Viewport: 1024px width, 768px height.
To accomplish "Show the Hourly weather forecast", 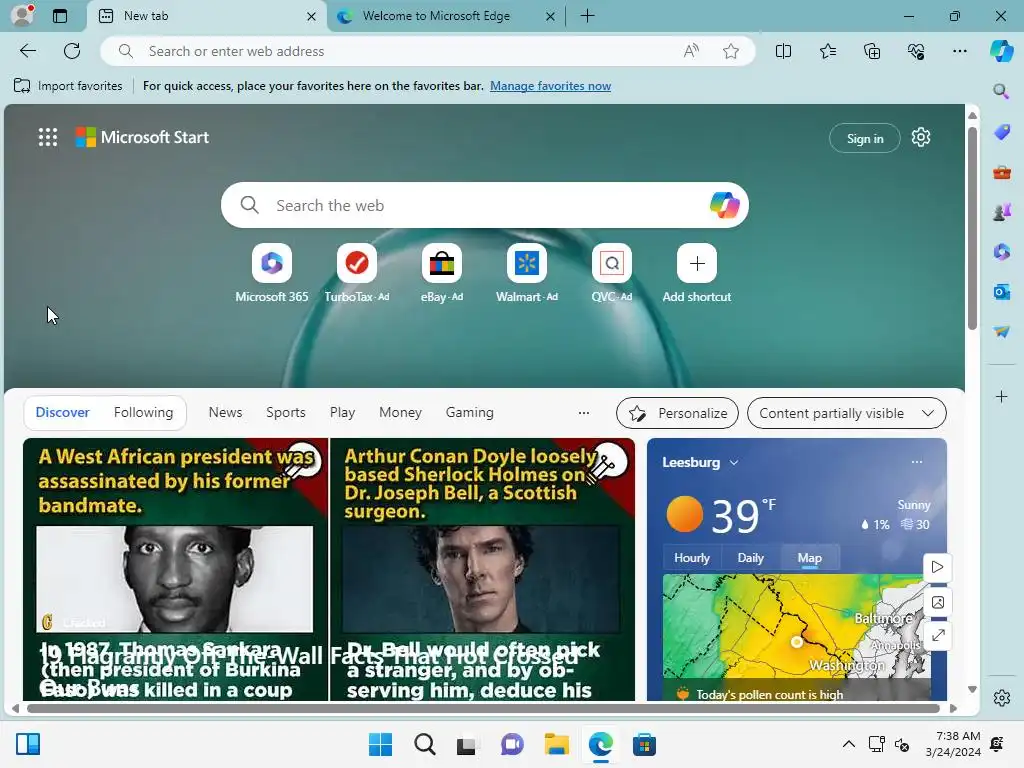I will [x=692, y=558].
